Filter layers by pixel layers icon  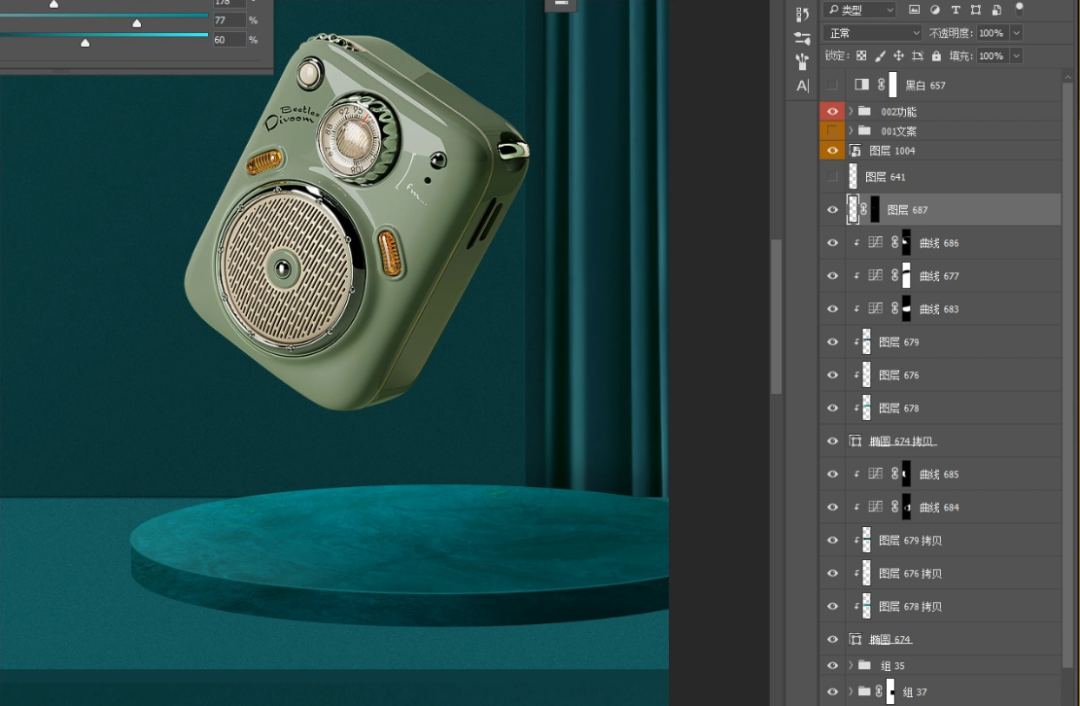(914, 10)
